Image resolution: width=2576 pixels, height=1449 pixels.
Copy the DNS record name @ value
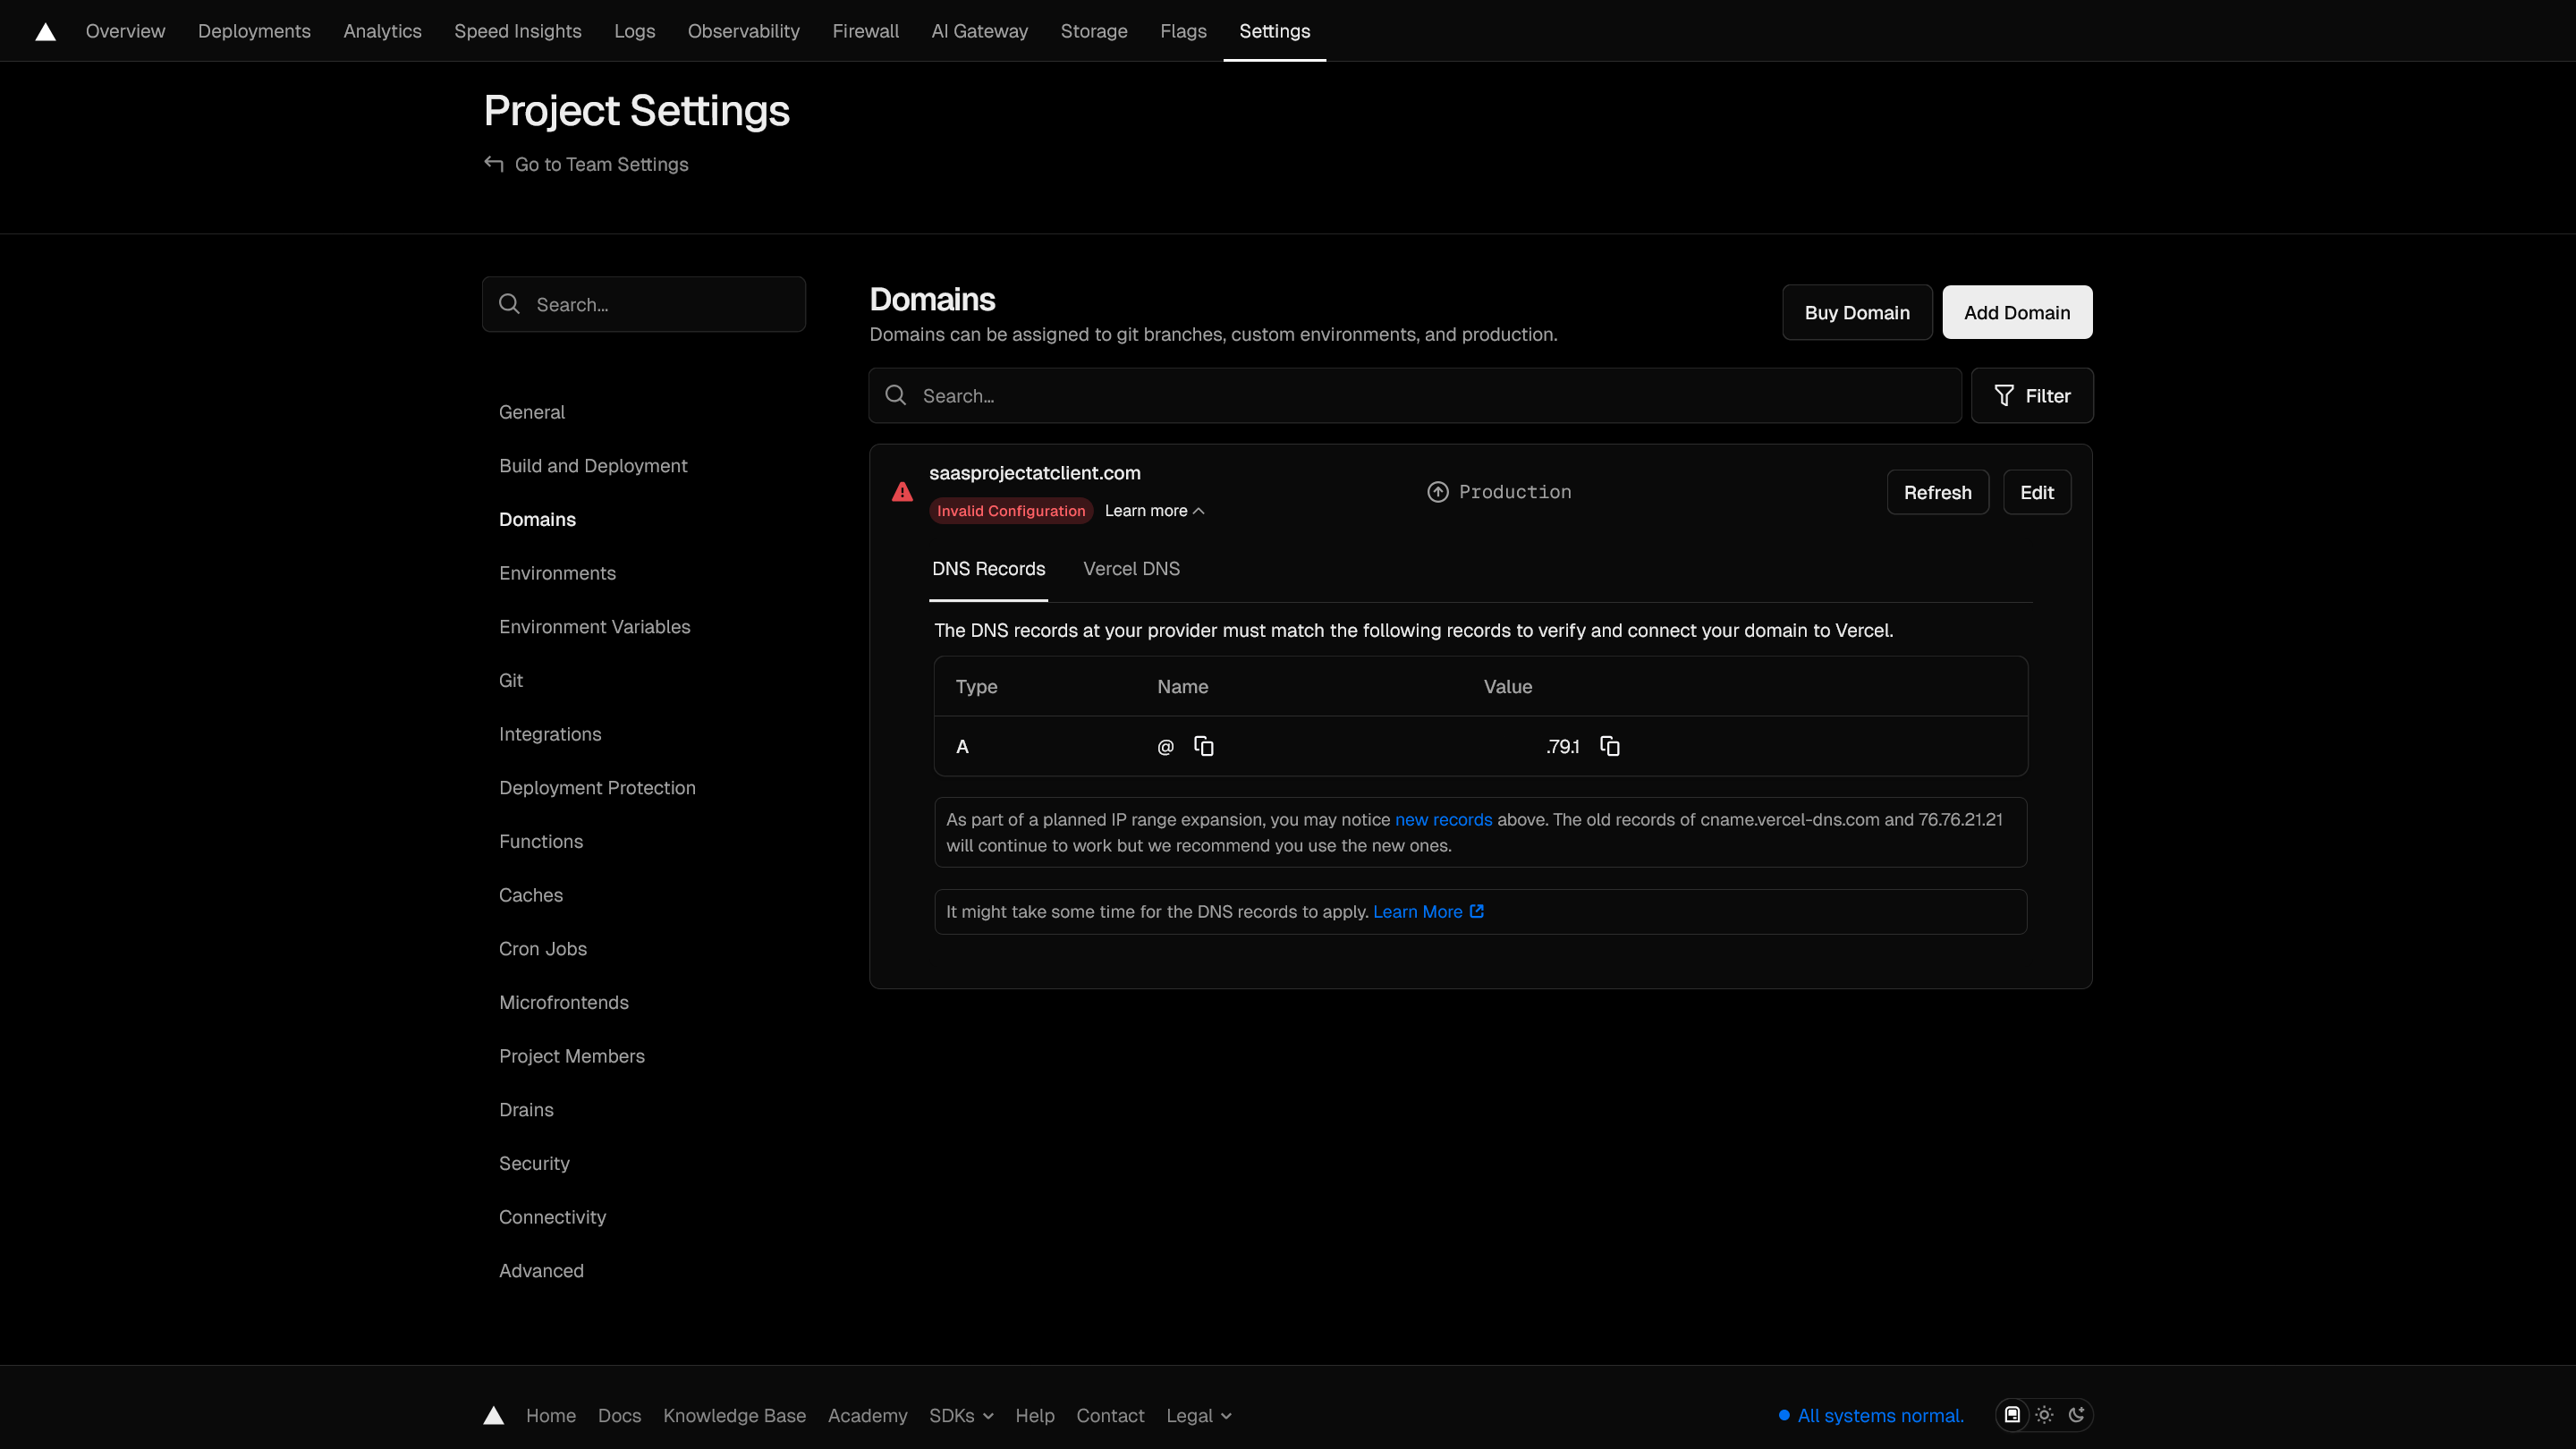click(x=1204, y=746)
